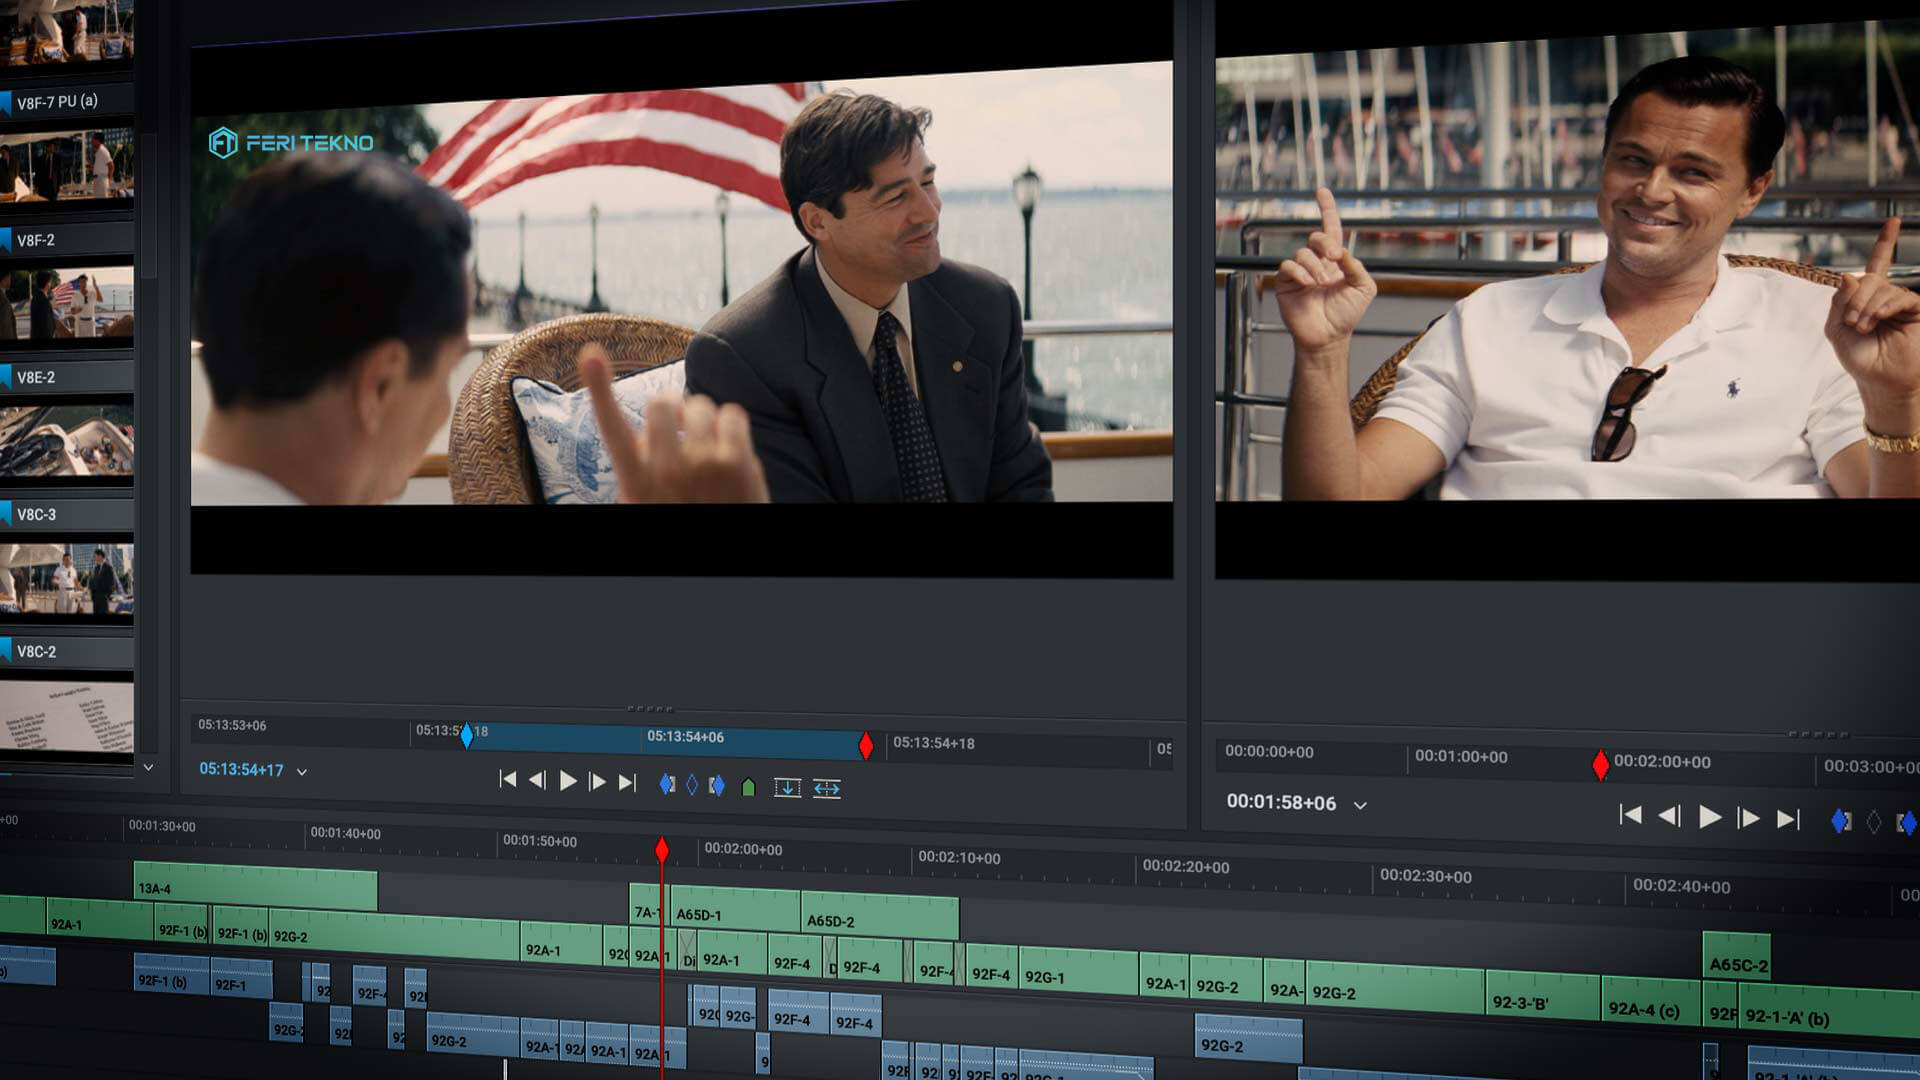The height and width of the screenshot is (1080, 1920).
Task: Click the blue marked region of source scrub bar
Action: point(665,739)
